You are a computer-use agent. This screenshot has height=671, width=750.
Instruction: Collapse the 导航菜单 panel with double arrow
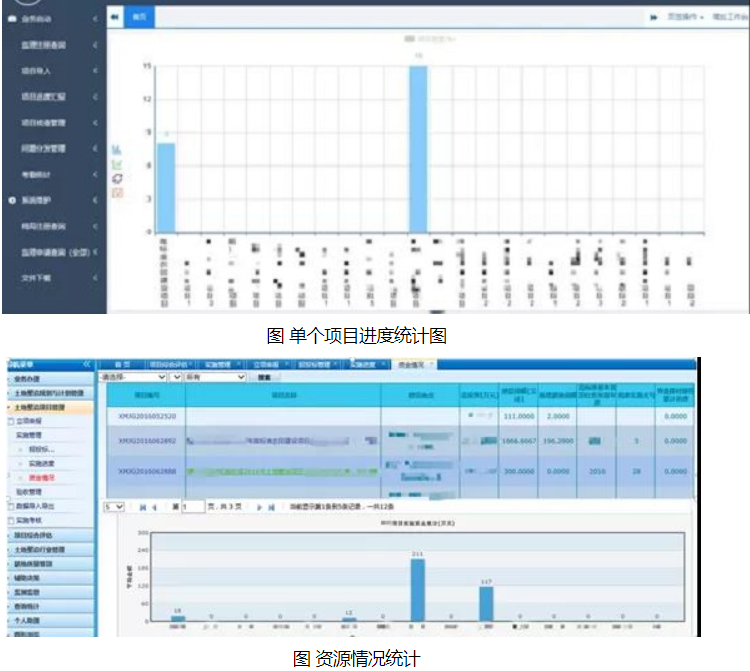pos(87,364)
